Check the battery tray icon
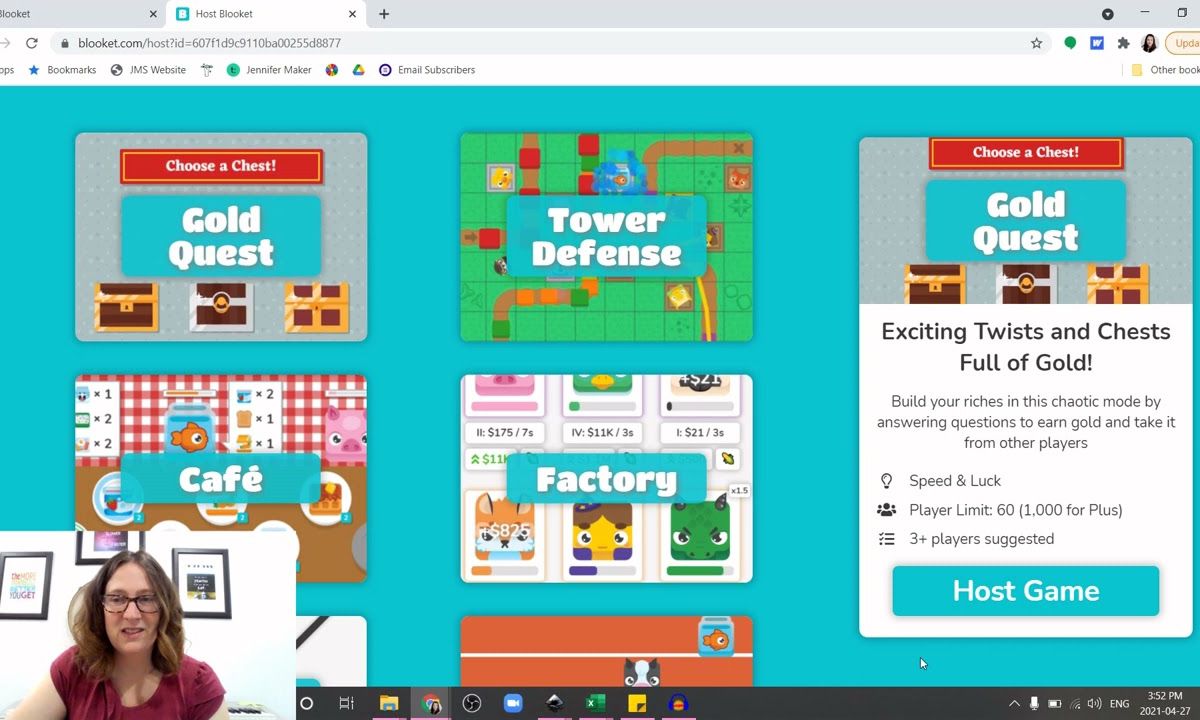Image resolution: width=1200 pixels, height=720 pixels. click(1054, 704)
